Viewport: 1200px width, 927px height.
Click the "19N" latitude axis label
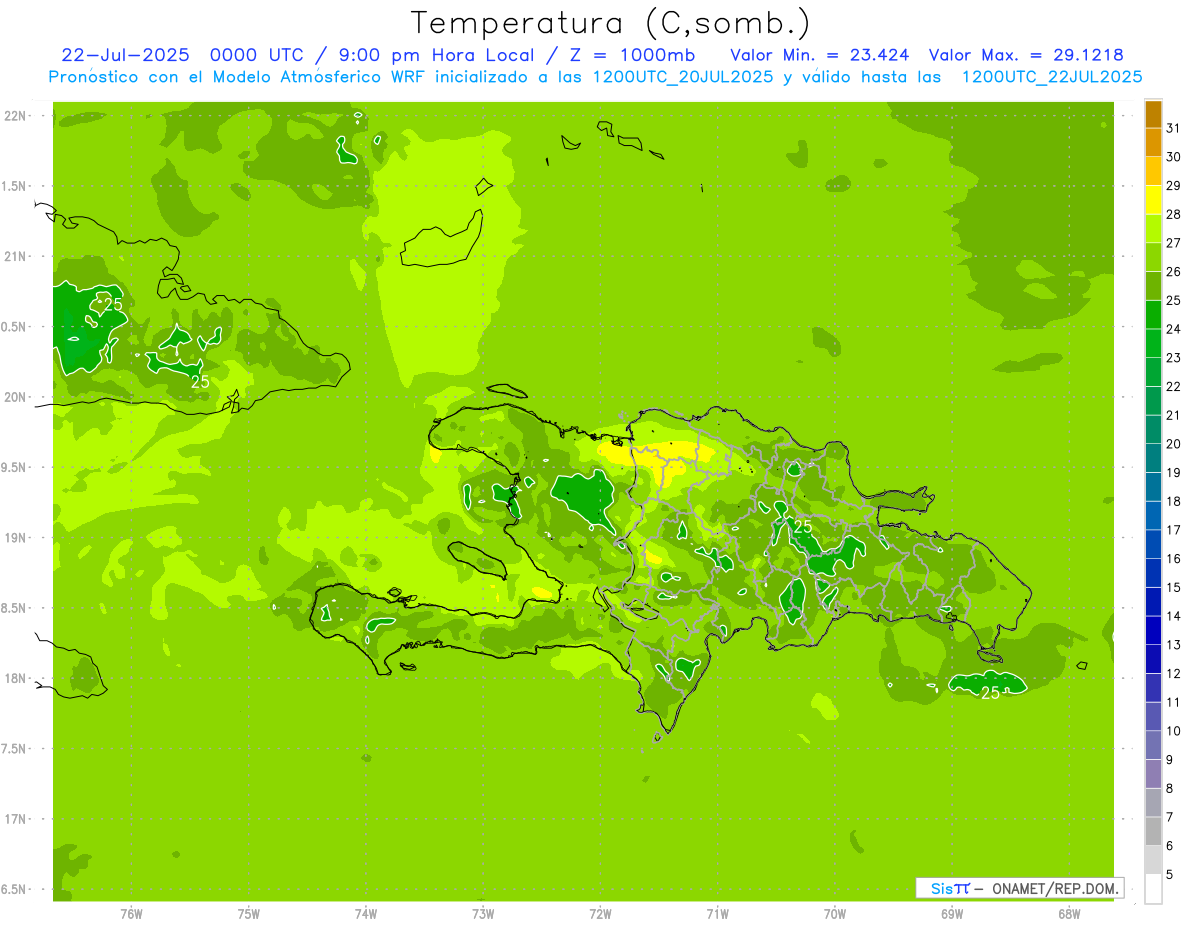click(15, 538)
